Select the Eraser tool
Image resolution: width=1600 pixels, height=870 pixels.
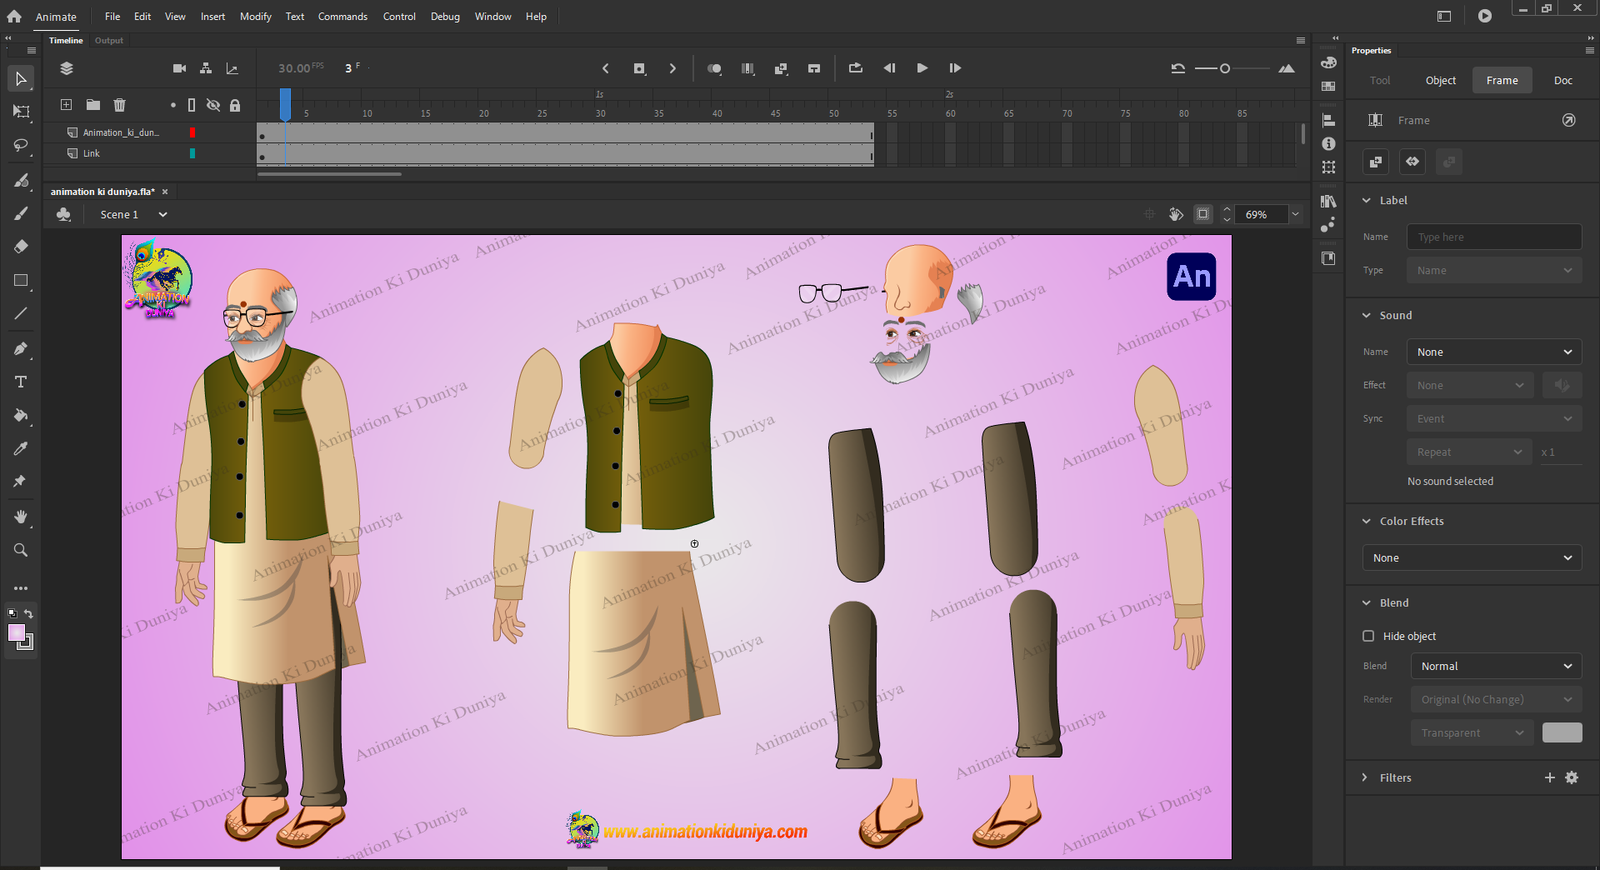click(x=20, y=246)
